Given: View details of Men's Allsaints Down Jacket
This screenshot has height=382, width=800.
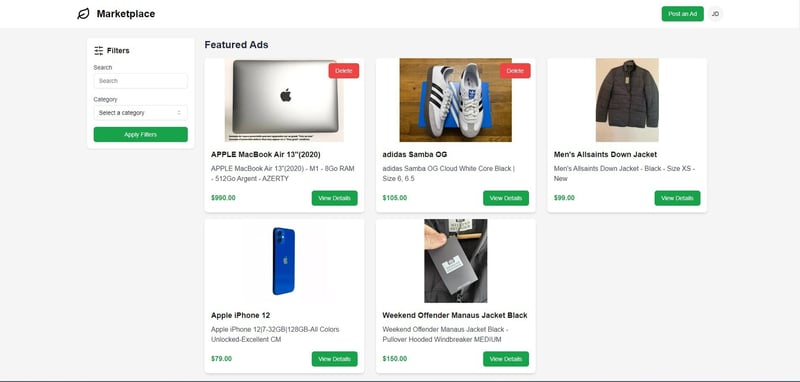Looking at the screenshot, I should point(677,198).
